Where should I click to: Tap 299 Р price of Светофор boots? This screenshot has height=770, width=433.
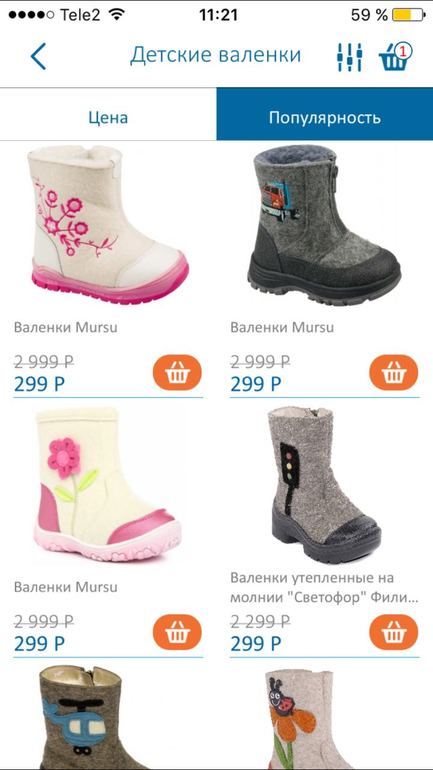pos(256,644)
